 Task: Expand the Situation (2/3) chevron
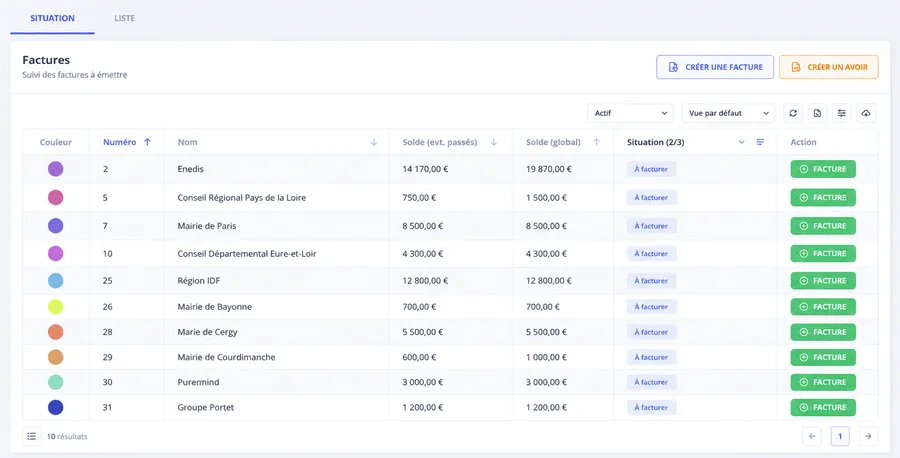click(x=742, y=142)
